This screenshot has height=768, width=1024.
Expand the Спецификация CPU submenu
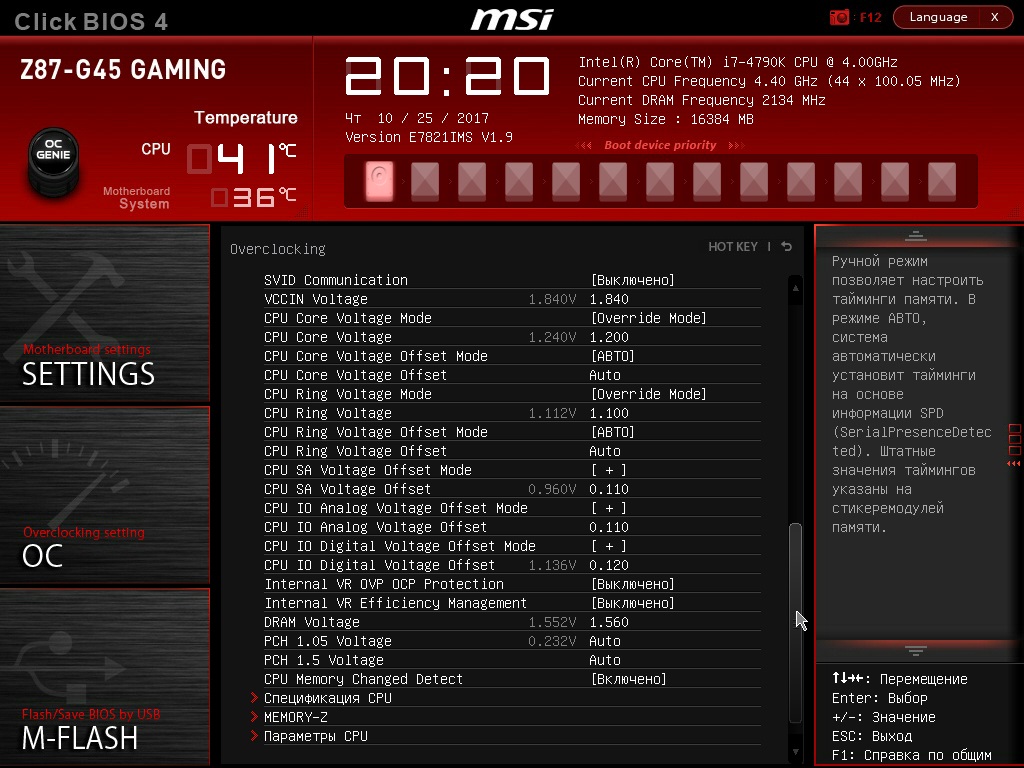(328, 698)
